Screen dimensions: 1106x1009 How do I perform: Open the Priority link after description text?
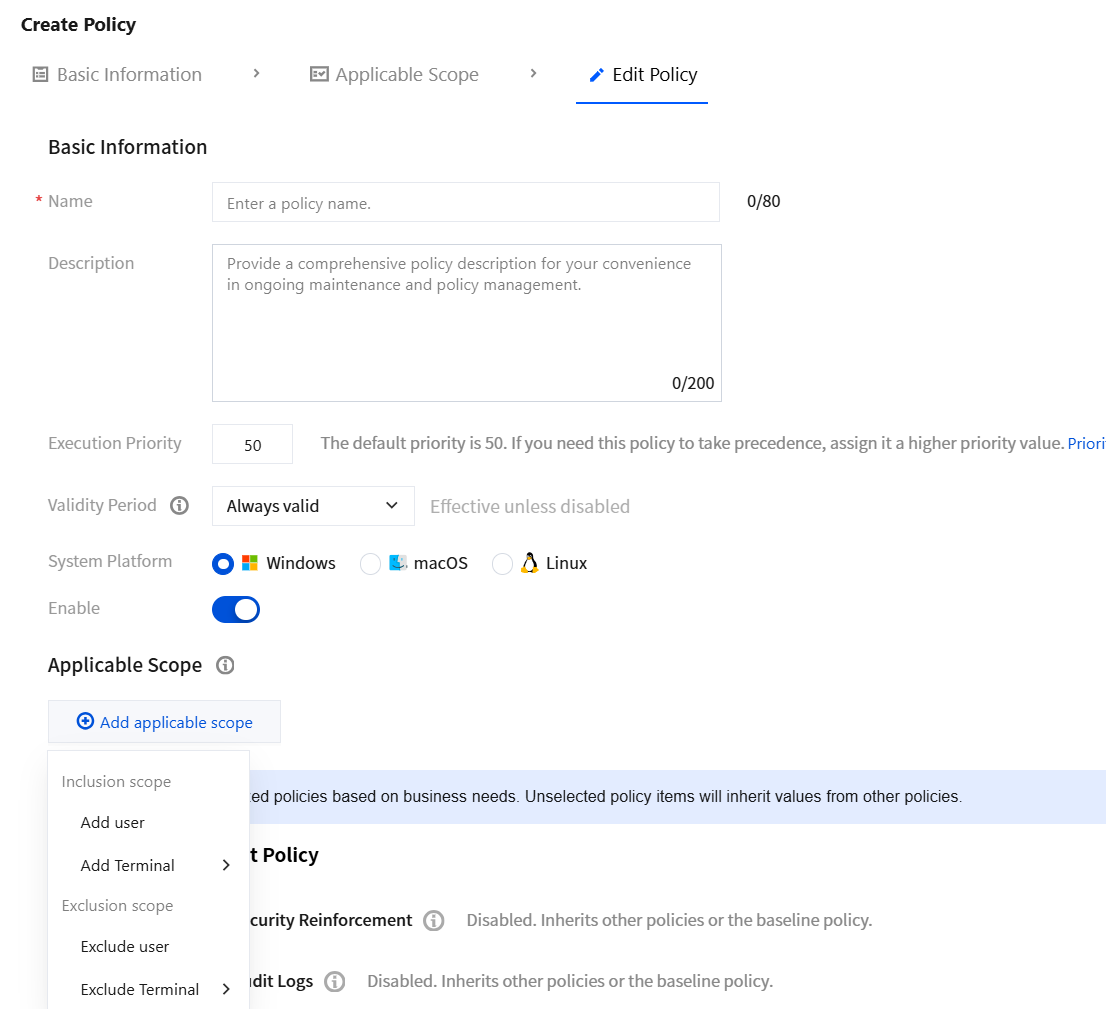click(x=1086, y=443)
